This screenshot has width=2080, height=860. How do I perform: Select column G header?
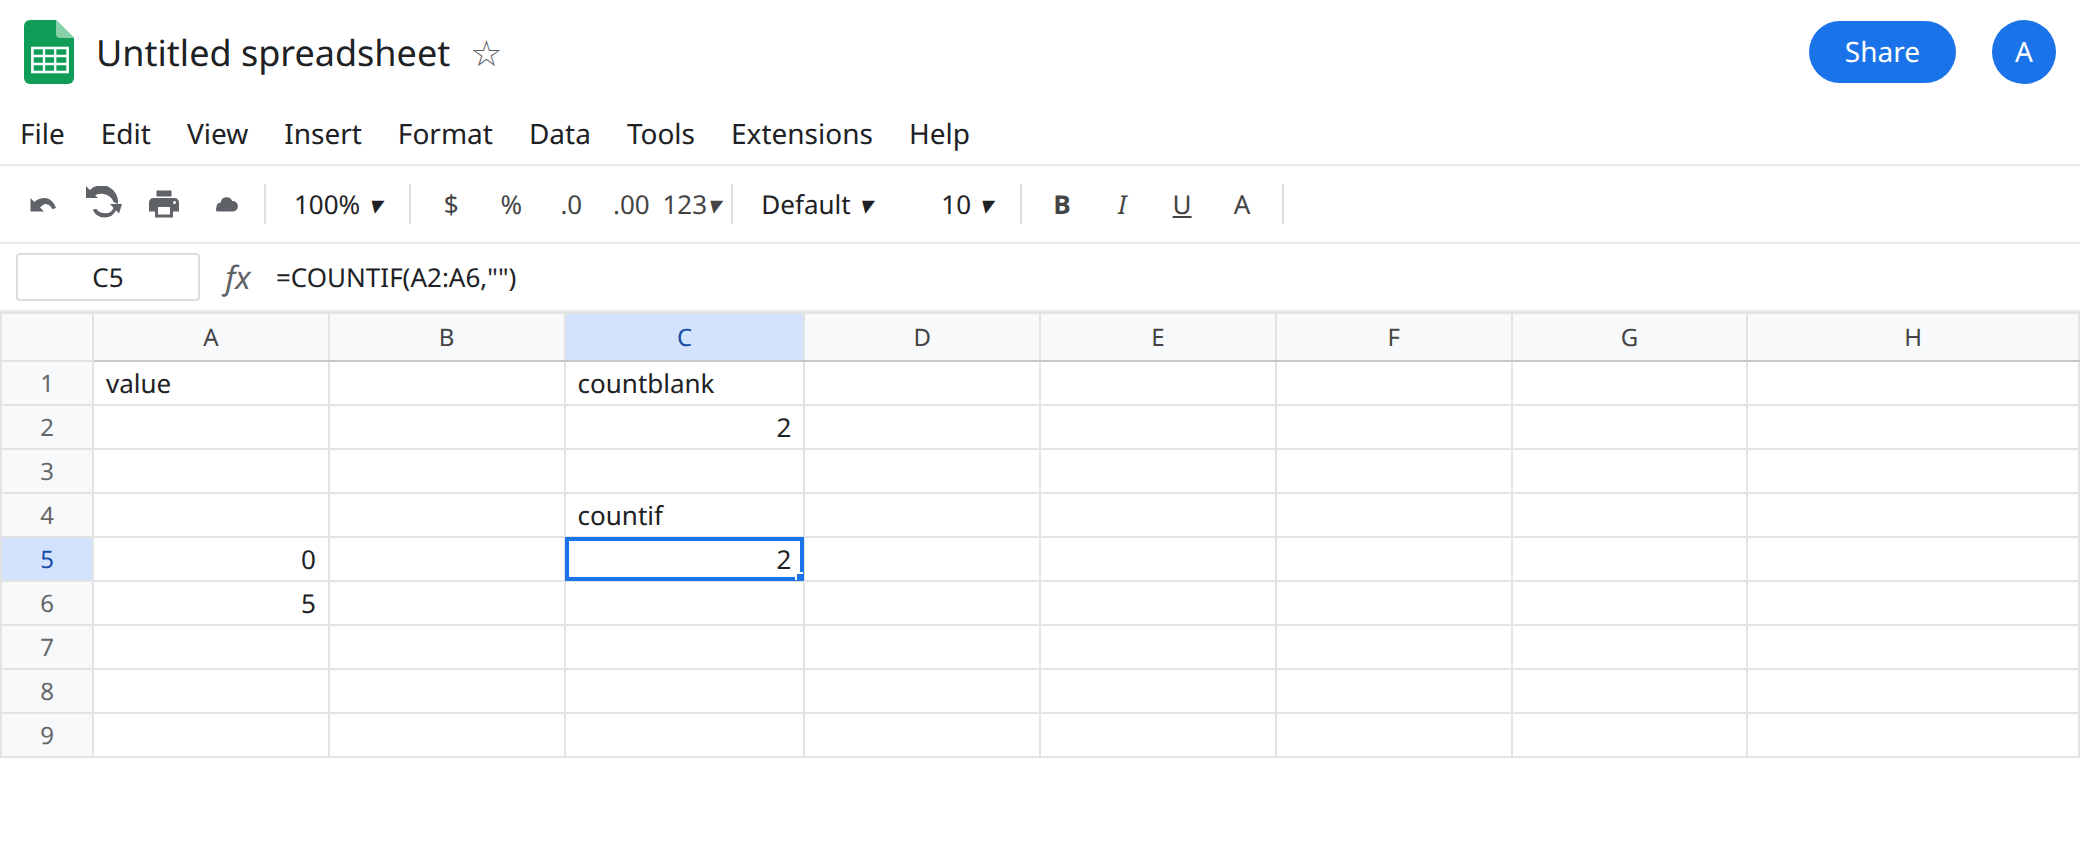pos(1630,338)
